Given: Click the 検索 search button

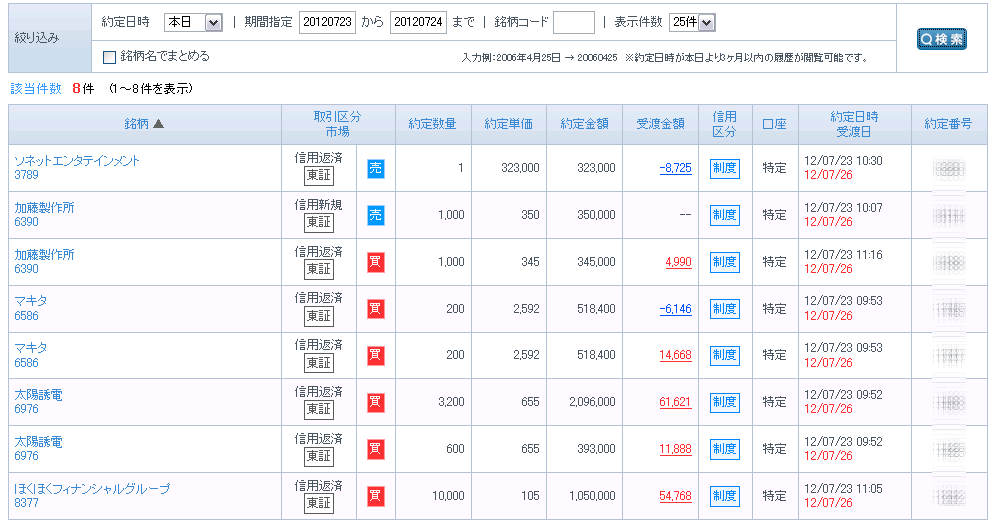Looking at the screenshot, I should click(x=941, y=39).
